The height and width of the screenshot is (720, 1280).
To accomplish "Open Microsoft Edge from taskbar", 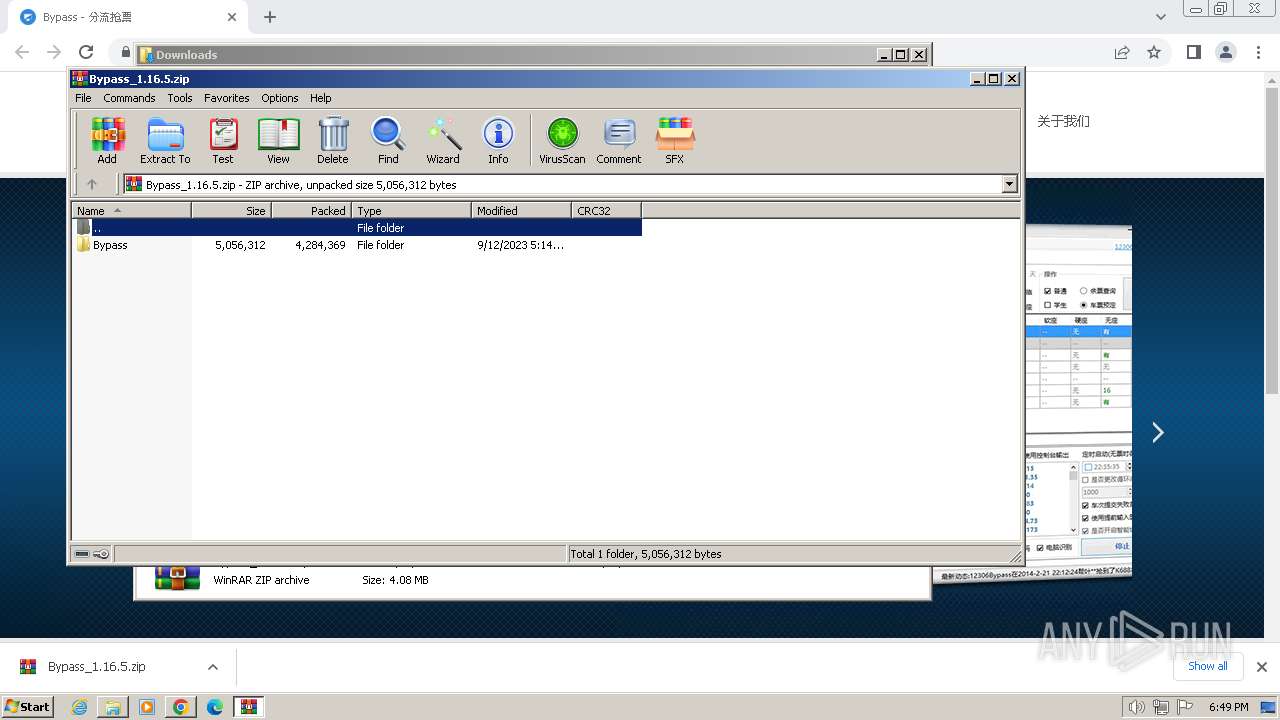I will (215, 707).
